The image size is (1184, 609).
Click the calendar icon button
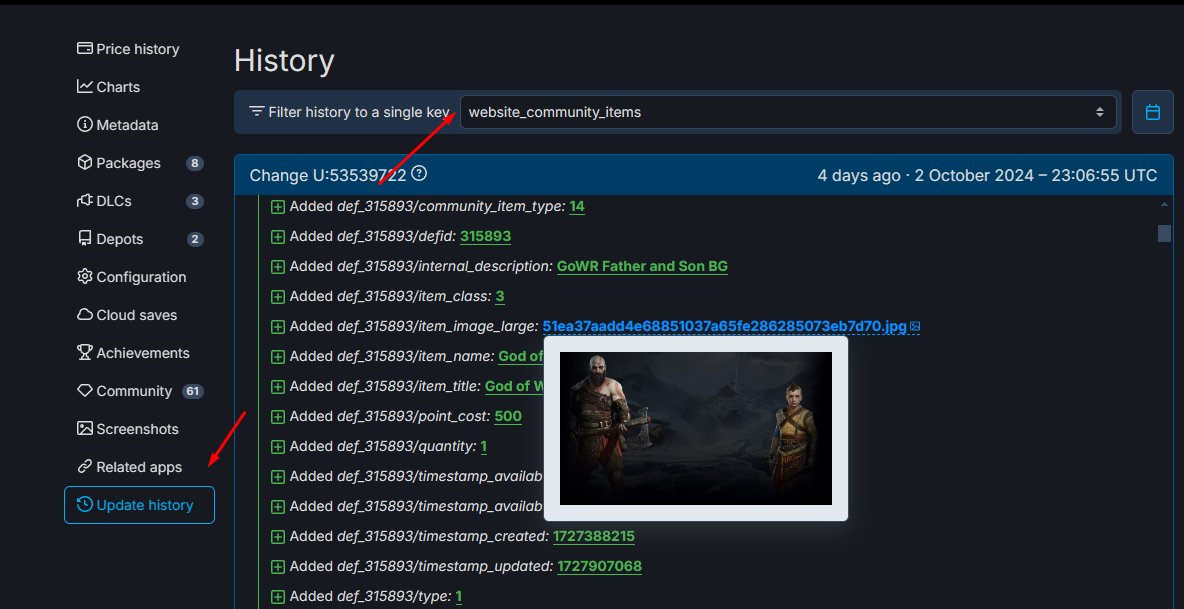(1152, 112)
